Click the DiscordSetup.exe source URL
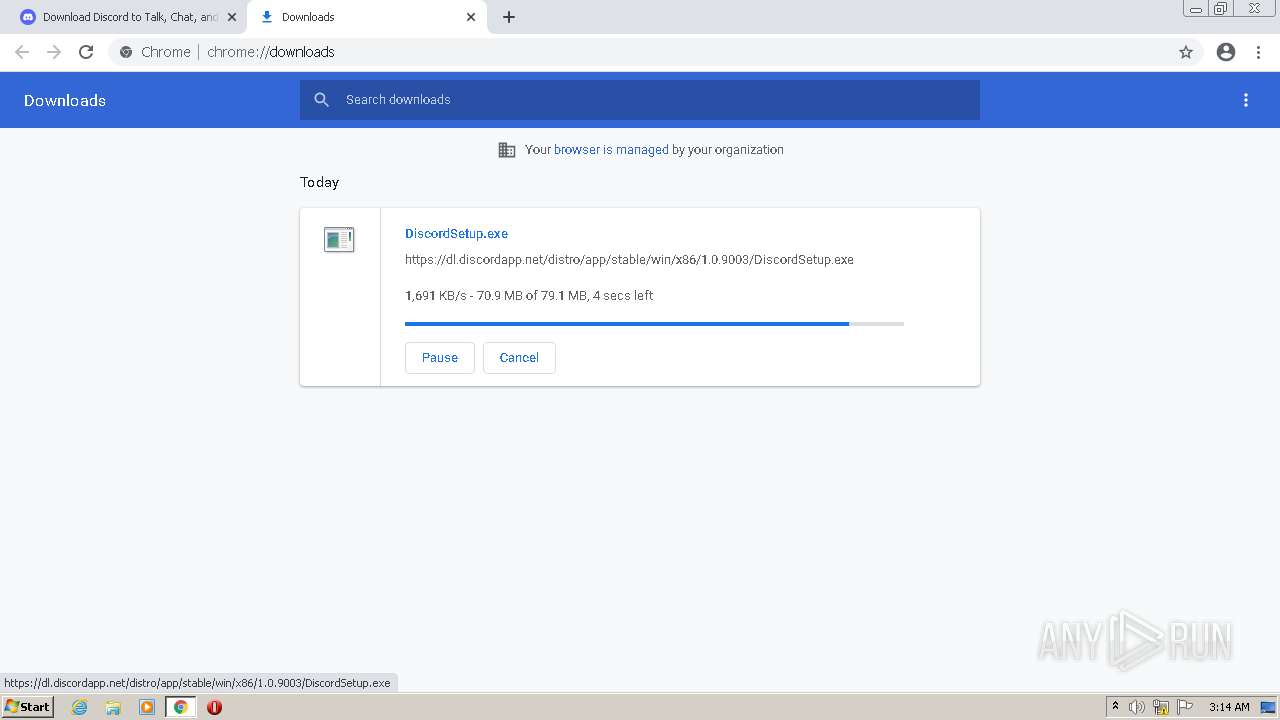This screenshot has height=720, width=1280. pyautogui.click(x=629, y=260)
